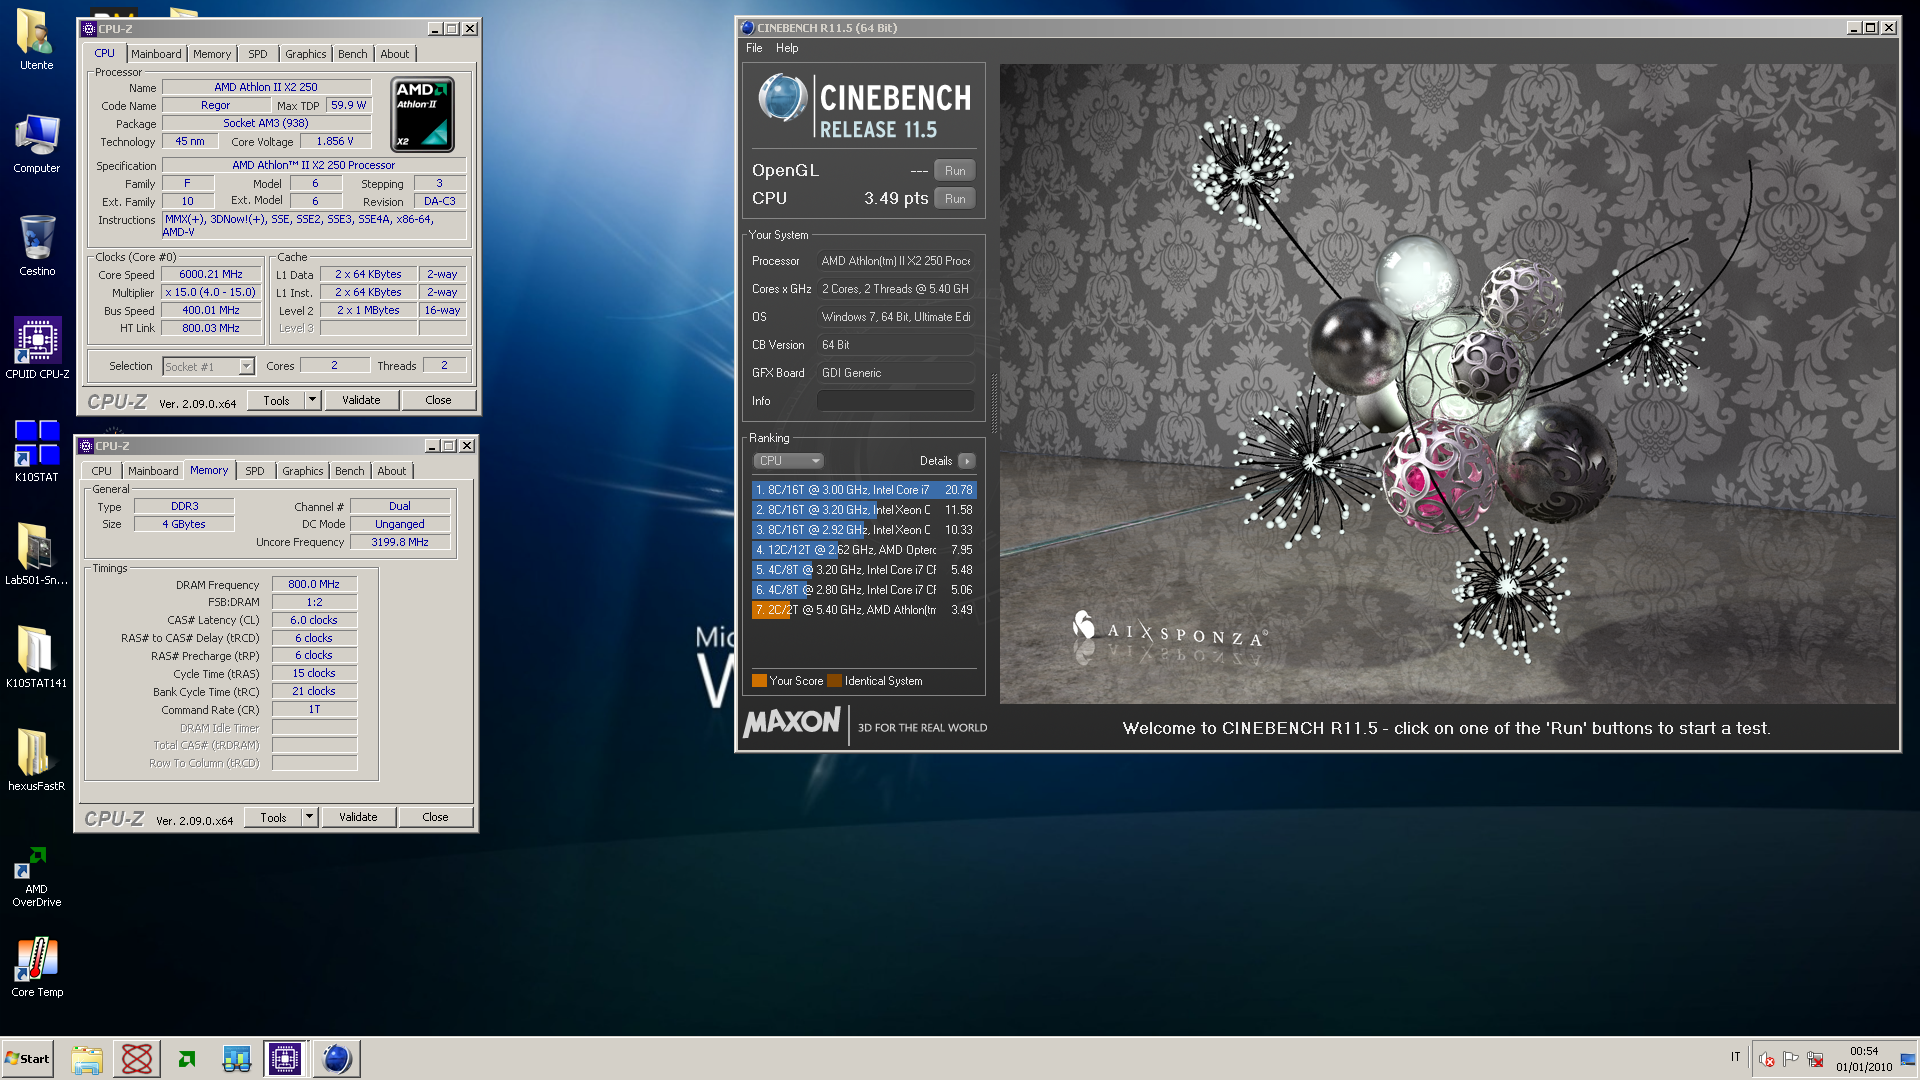Open the Socket #1 selection dropdown
1920x1080 pixels.
[208, 367]
